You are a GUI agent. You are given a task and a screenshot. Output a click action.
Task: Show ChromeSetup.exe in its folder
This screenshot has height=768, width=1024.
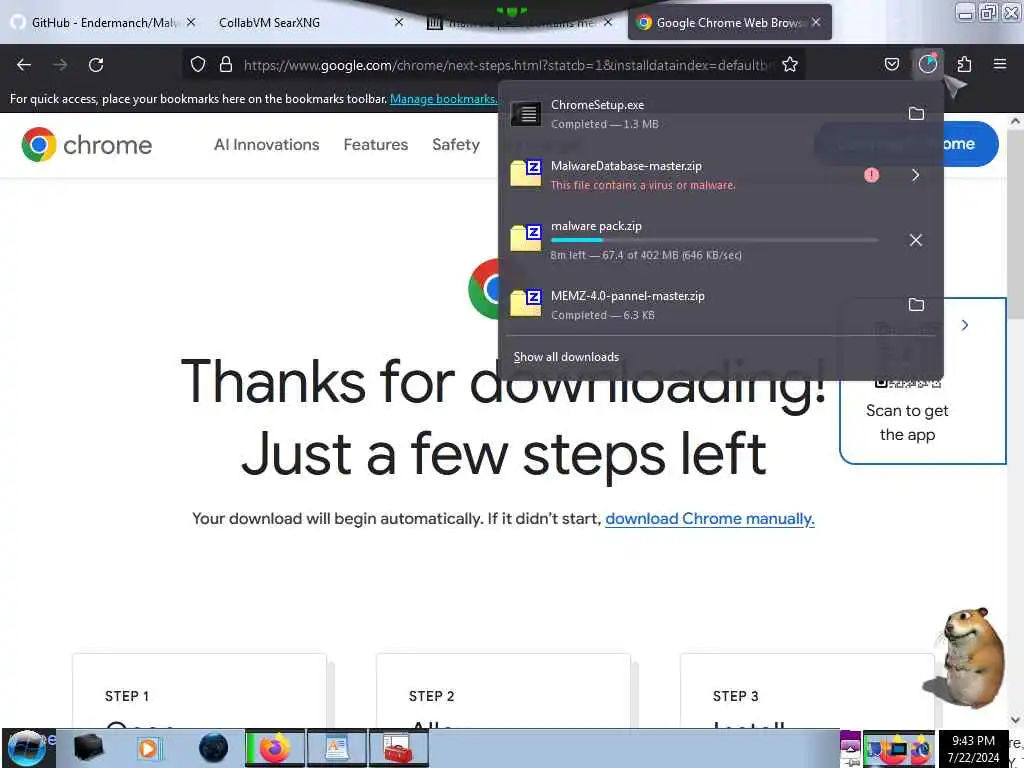pos(916,114)
